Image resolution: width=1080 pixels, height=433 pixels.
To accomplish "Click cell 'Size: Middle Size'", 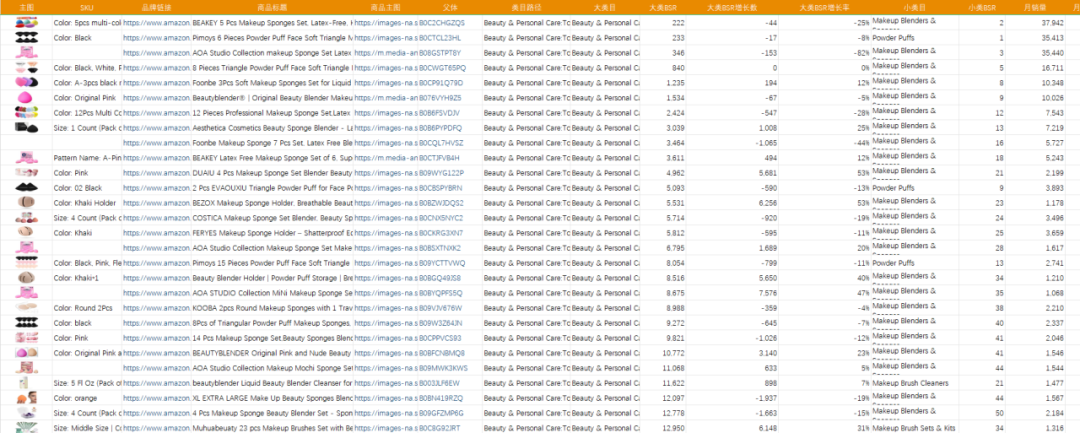I will pyautogui.click(x=87, y=428).
